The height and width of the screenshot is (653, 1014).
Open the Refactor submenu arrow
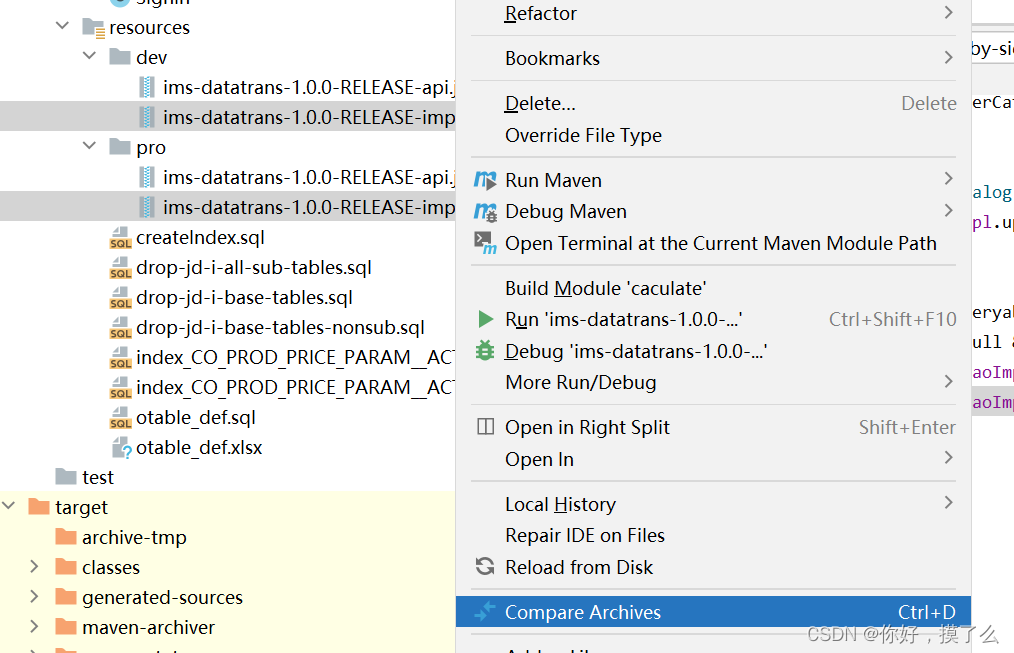(x=948, y=12)
